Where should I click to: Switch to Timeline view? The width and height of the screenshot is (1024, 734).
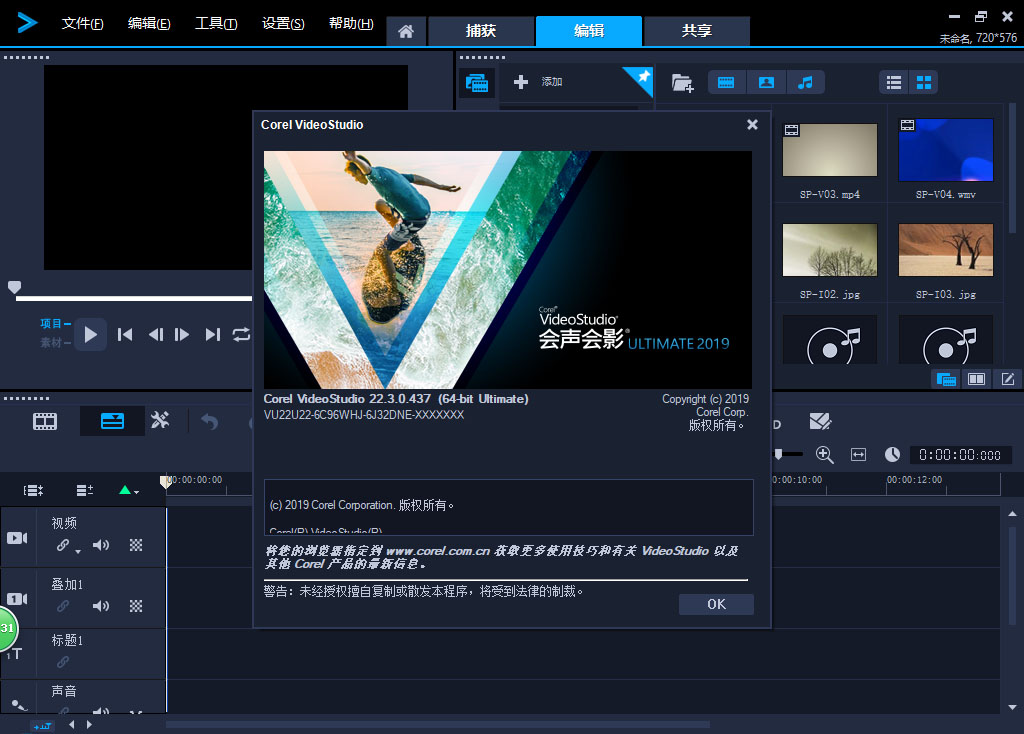point(112,421)
